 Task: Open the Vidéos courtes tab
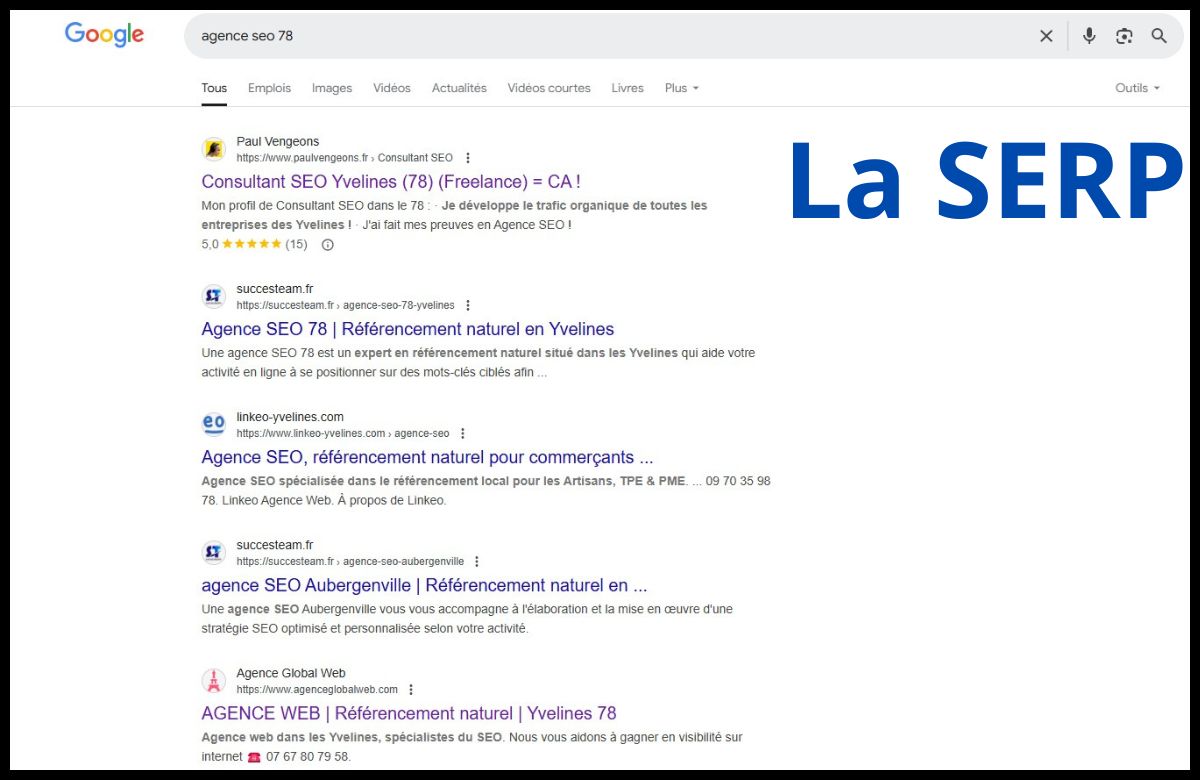(x=549, y=88)
